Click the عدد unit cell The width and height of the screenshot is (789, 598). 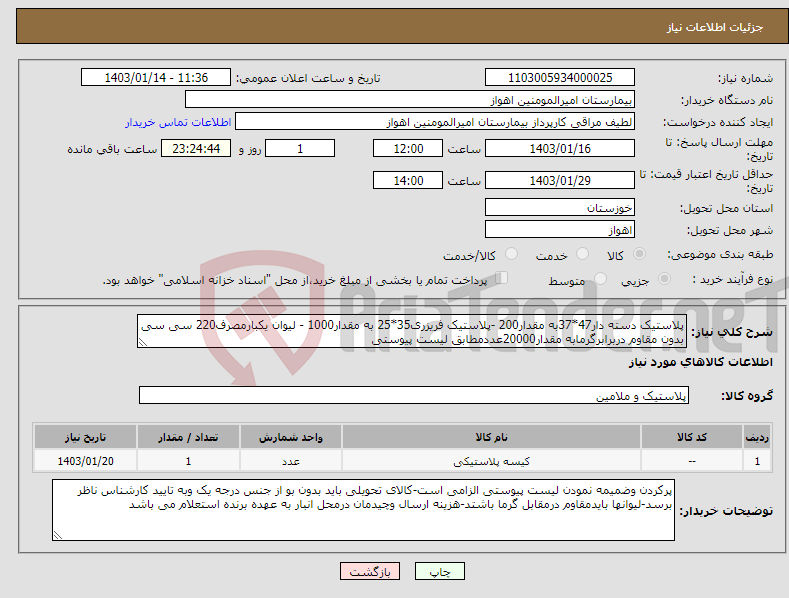click(291, 461)
